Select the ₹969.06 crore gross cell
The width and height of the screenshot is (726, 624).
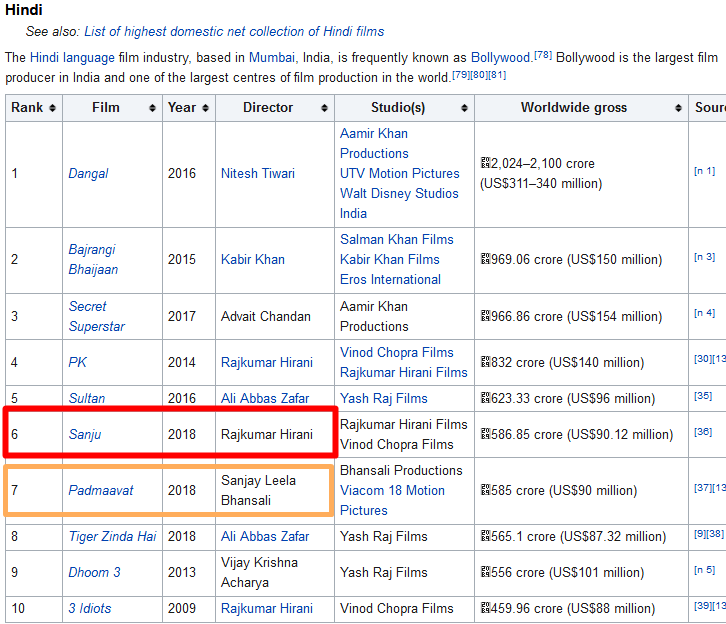[x=581, y=260]
